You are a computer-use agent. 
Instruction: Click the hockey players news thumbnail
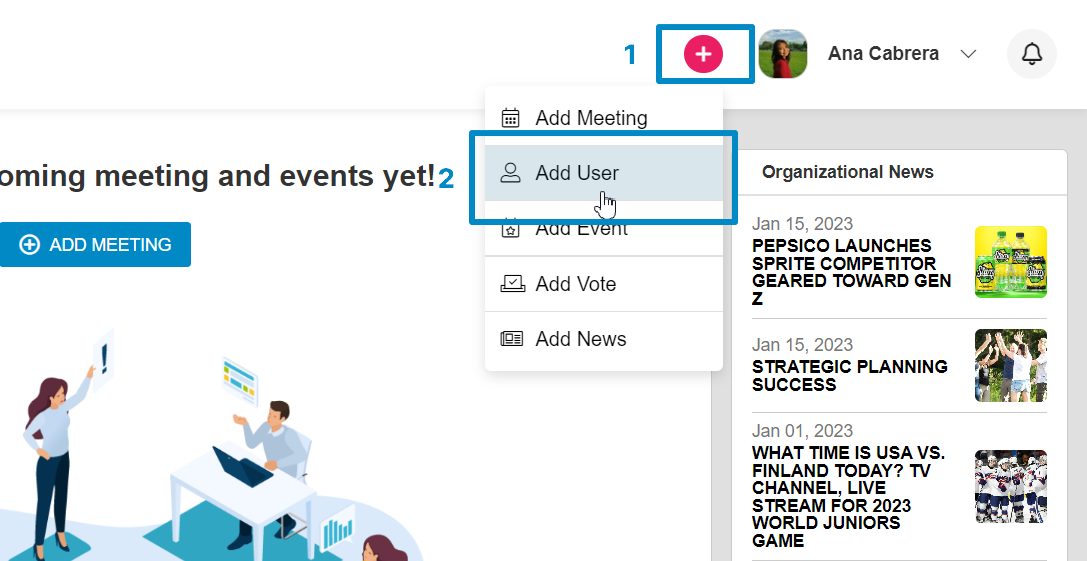(1010, 486)
